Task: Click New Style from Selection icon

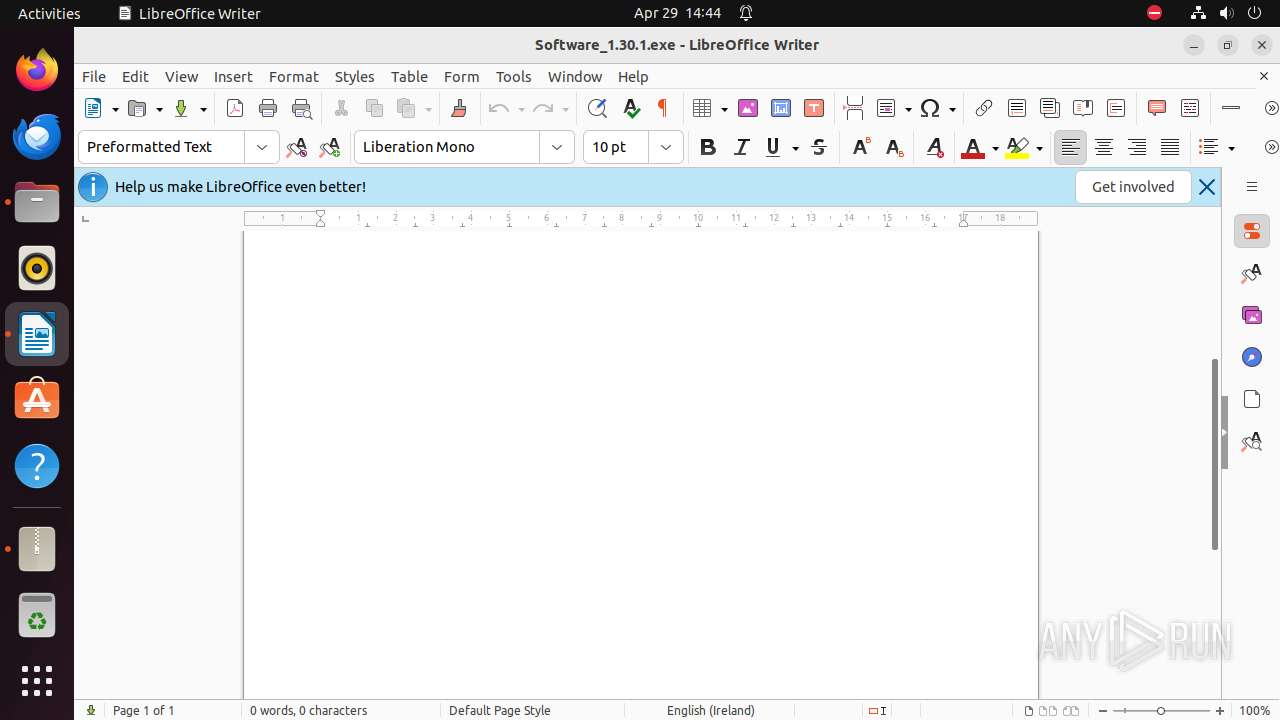Action: click(x=329, y=148)
